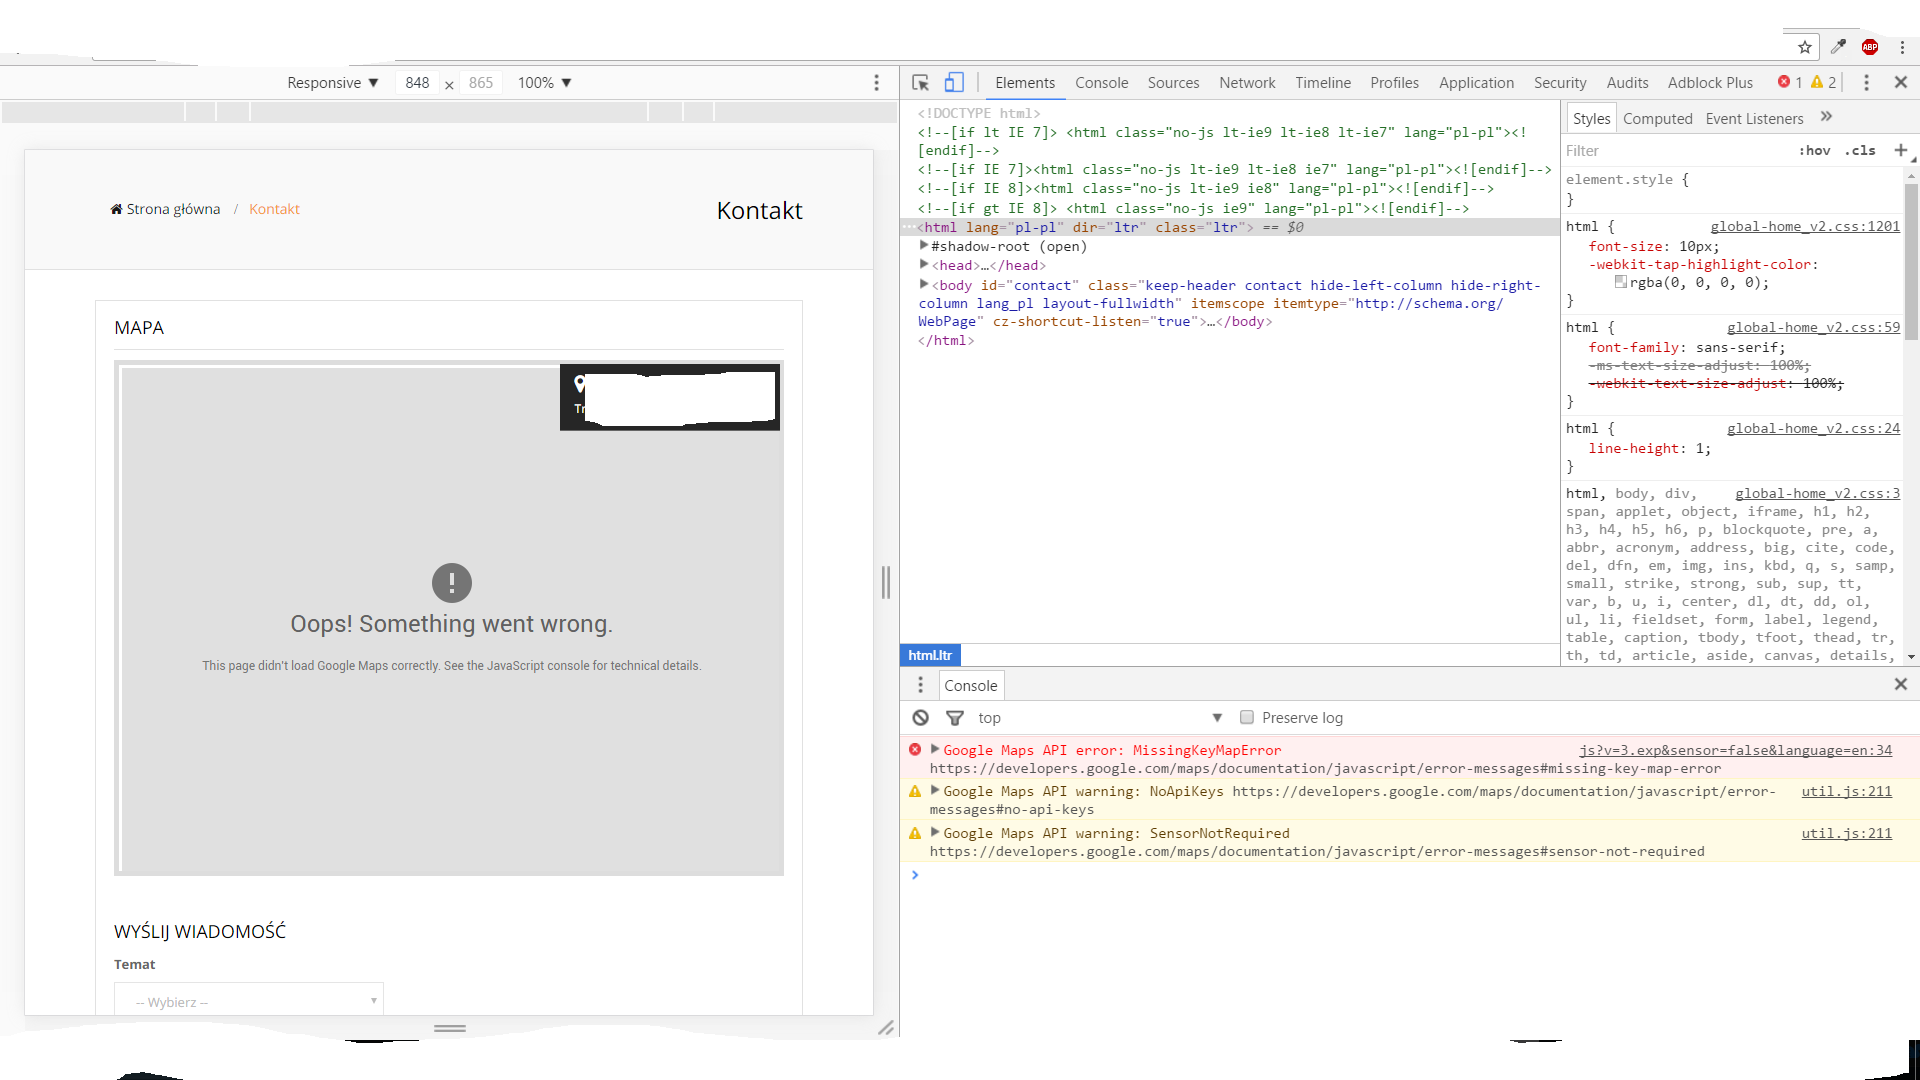Toggle the device toolbar icon

[x=954, y=83]
